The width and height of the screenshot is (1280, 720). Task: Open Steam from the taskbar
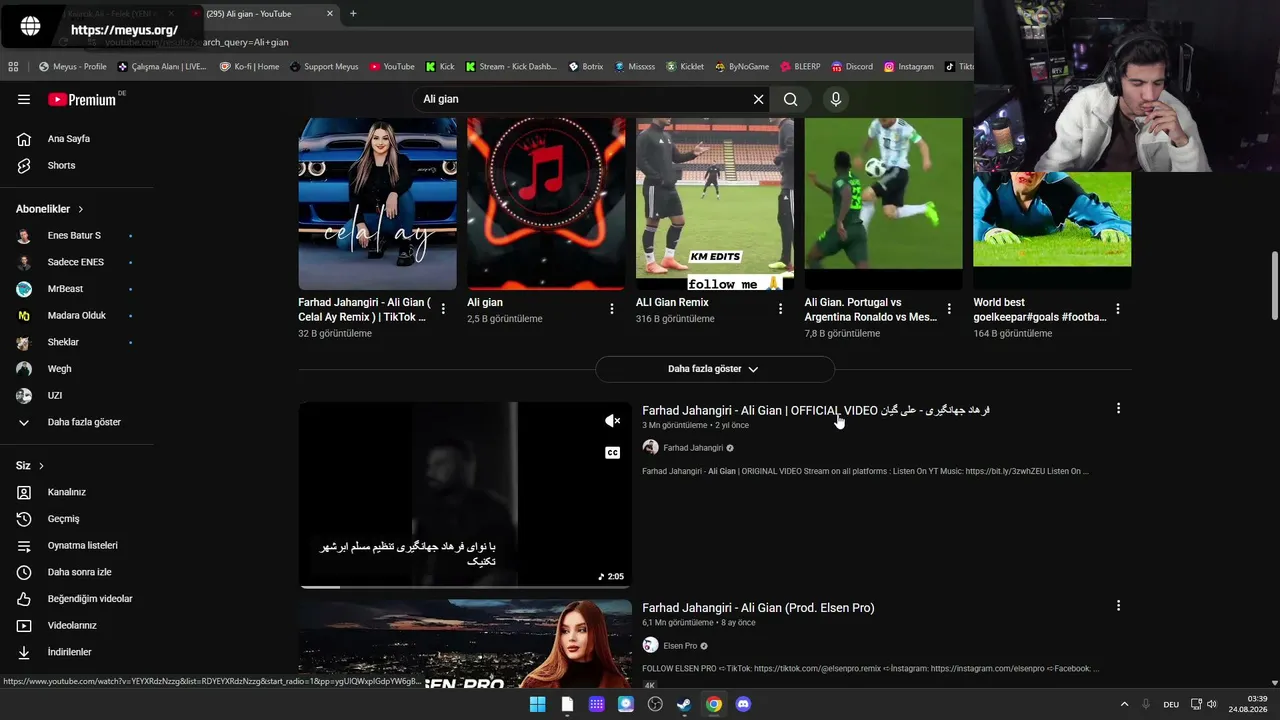point(684,704)
